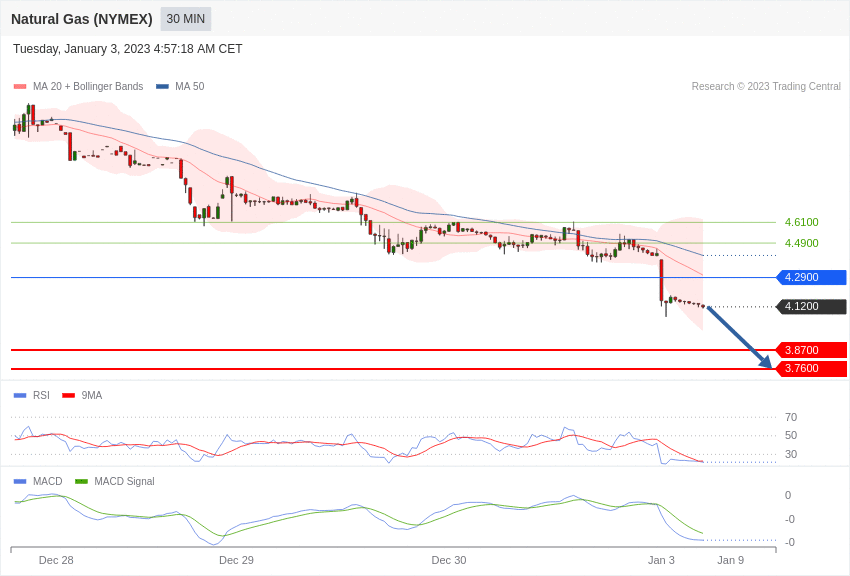Click the Dec 30 date label
The image size is (850, 576).
(449, 560)
